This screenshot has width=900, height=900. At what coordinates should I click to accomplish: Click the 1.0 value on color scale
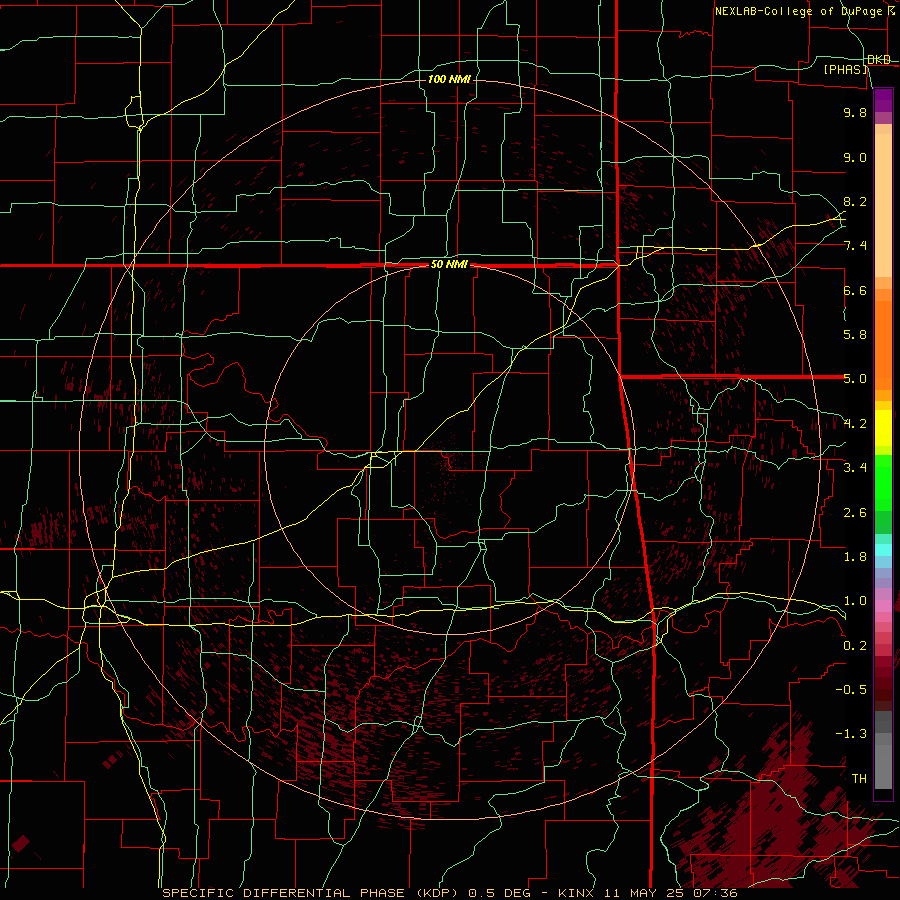tap(855, 601)
